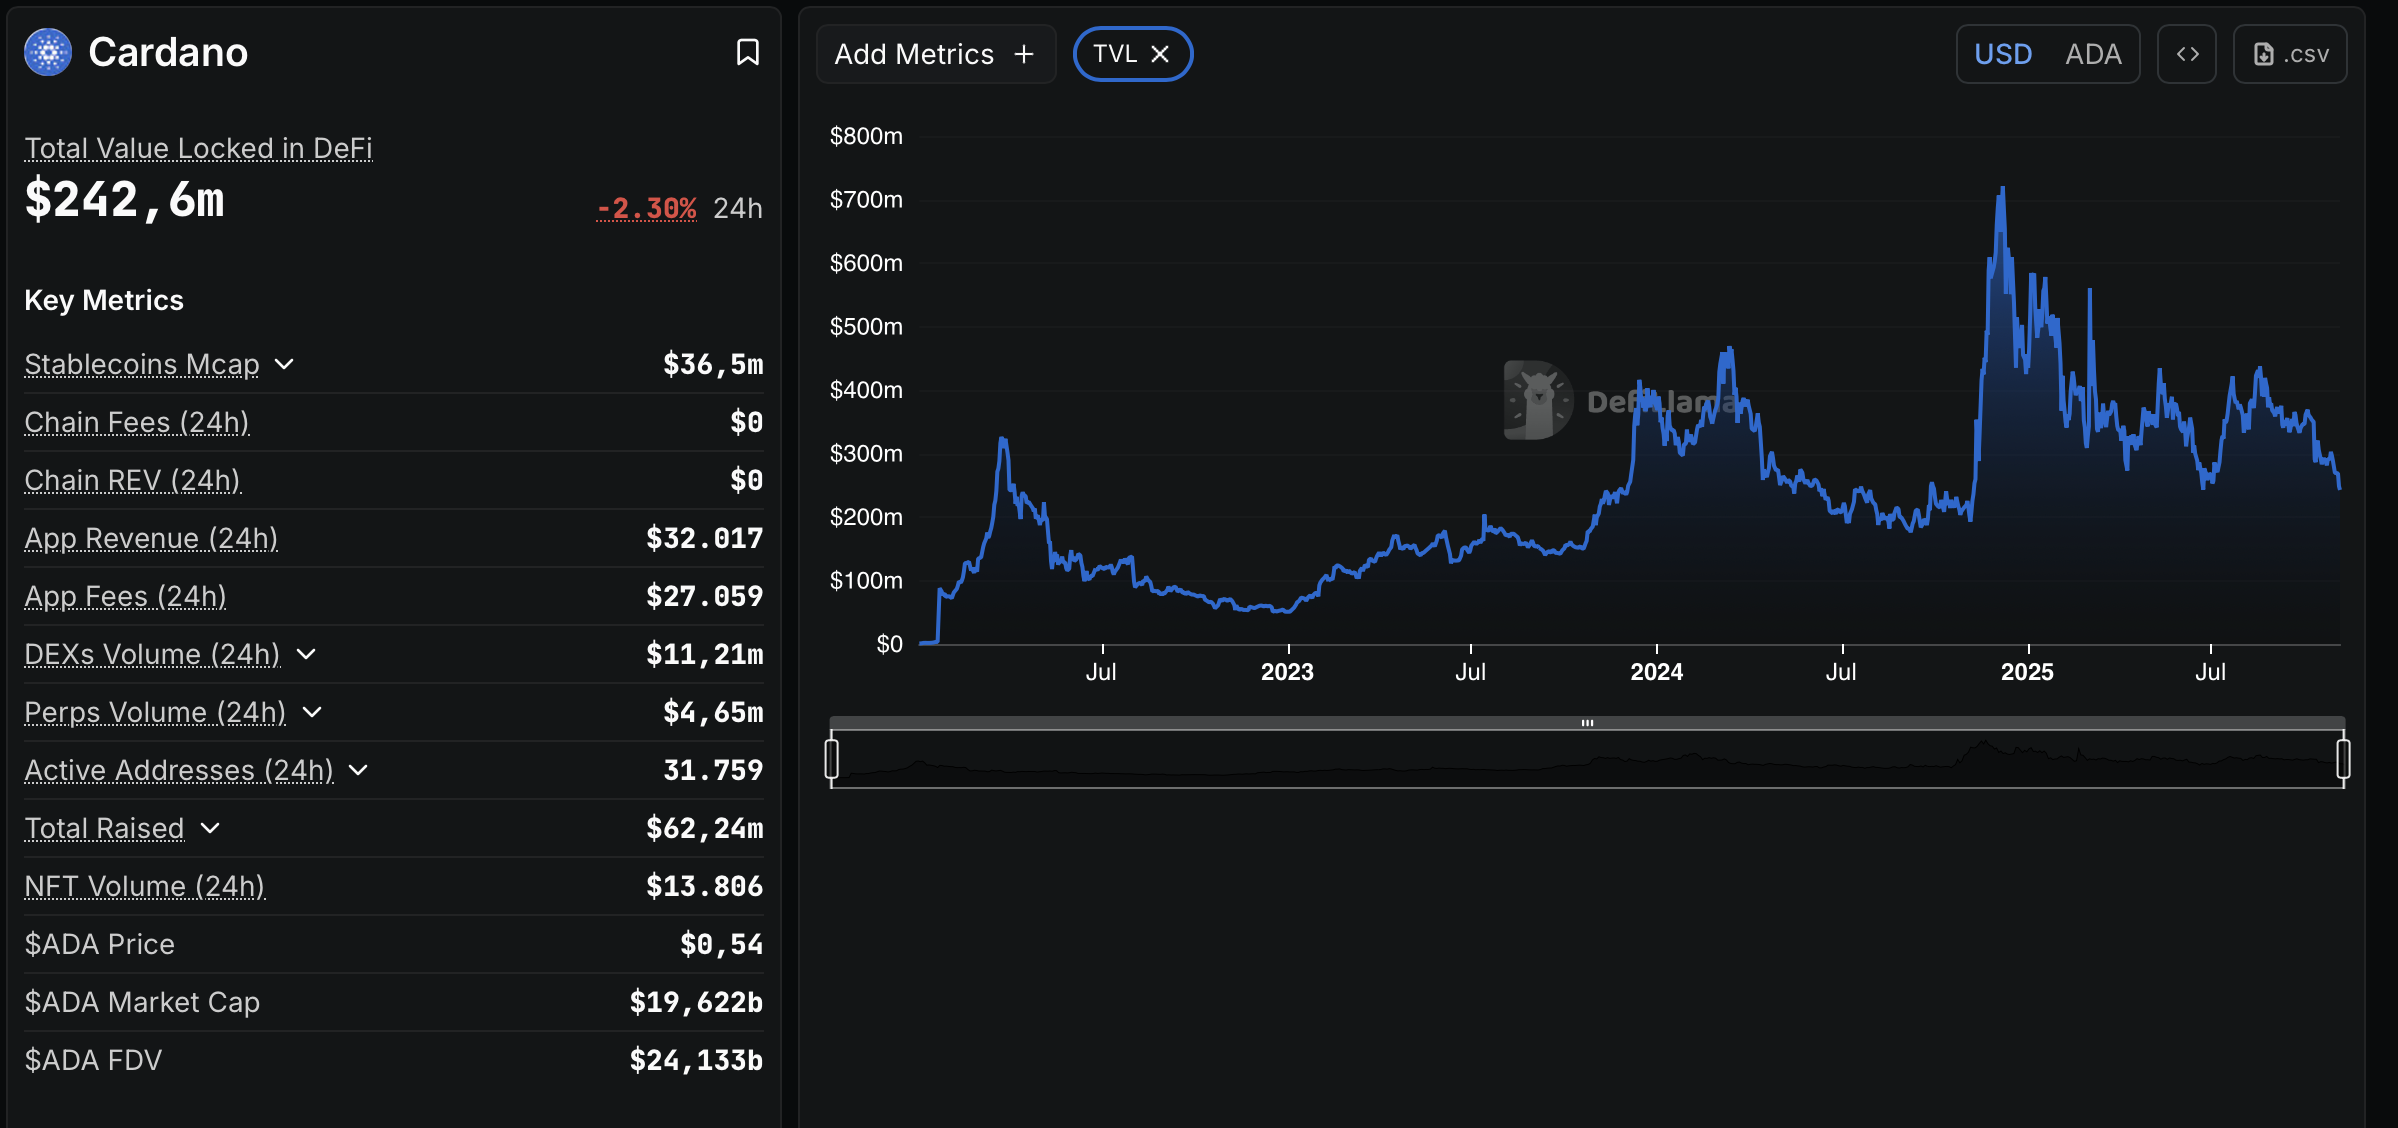Click the chevron on Total Raised
Image resolution: width=2398 pixels, height=1128 pixels.
tap(210, 829)
